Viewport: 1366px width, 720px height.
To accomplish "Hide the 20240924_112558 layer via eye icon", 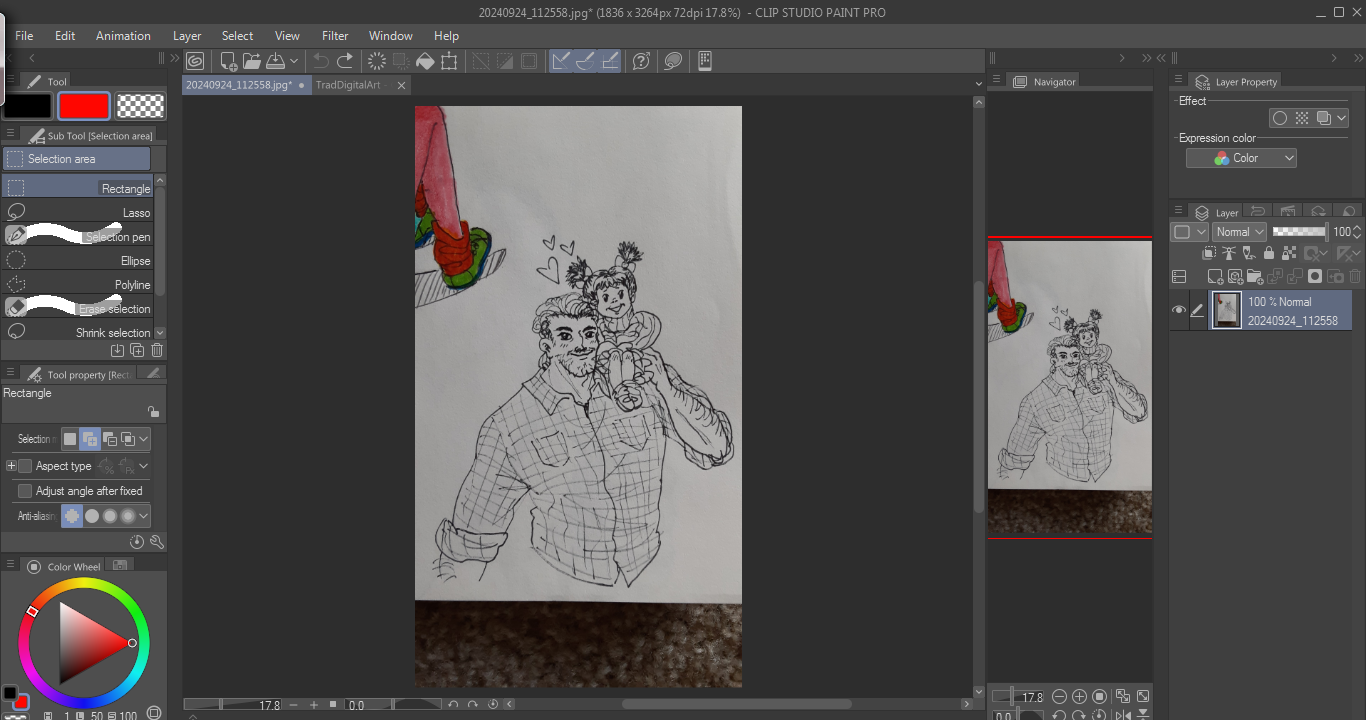I will (x=1178, y=311).
